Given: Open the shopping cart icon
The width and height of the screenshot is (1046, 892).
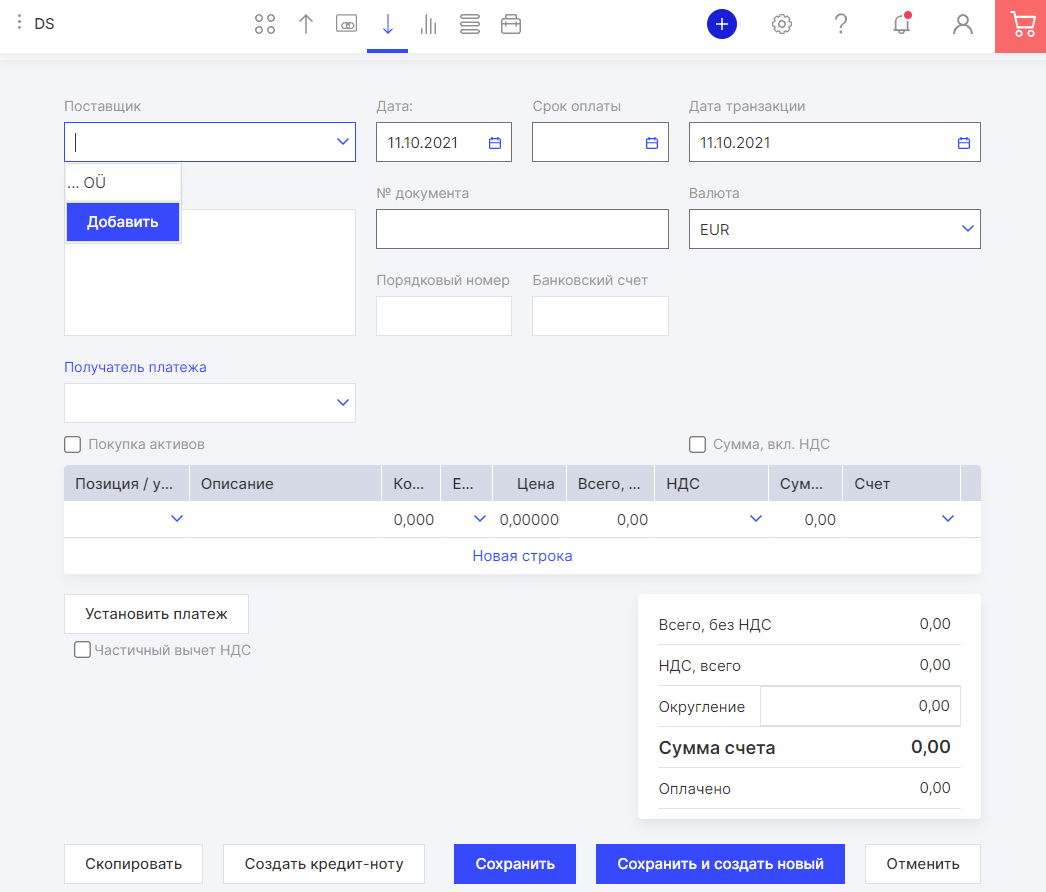Looking at the screenshot, I should pyautogui.click(x=1021, y=26).
